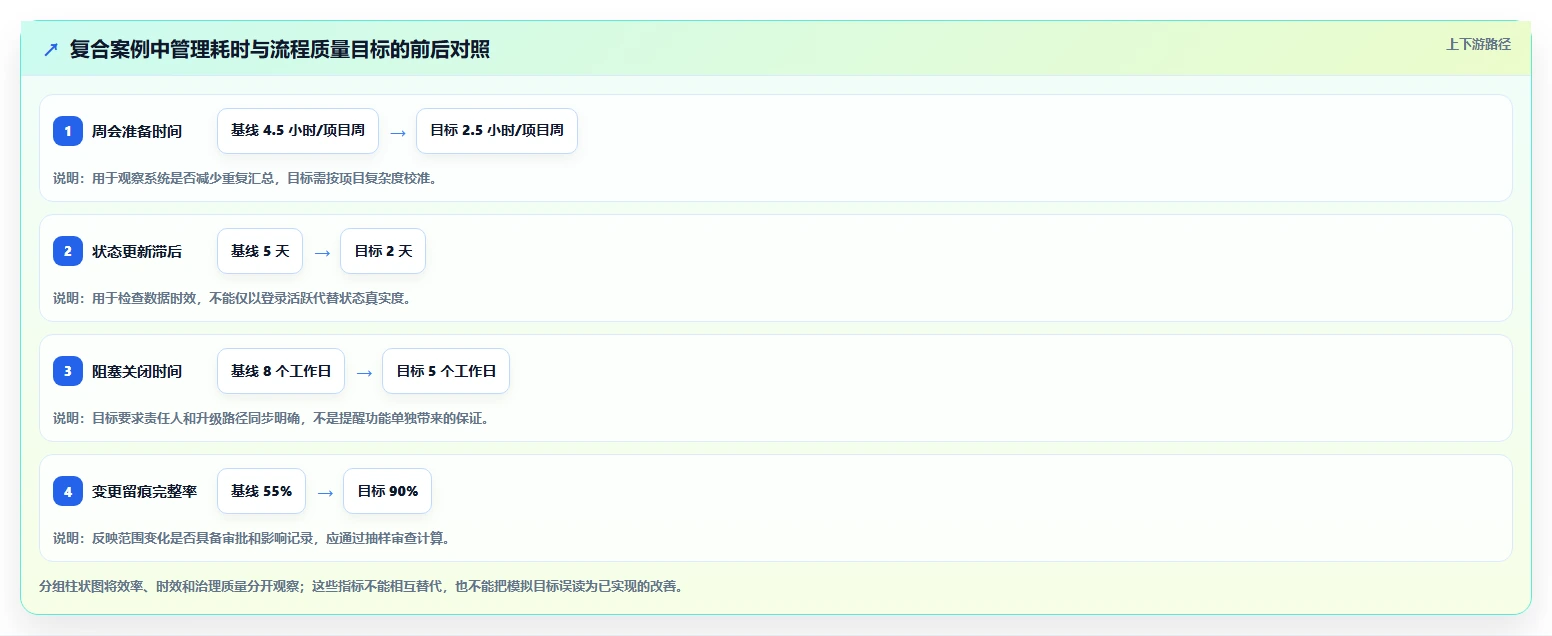This screenshot has height=636, width=1552.
Task: Click the 目标 2.5 小时/项目周 chip
Action: pos(497,131)
